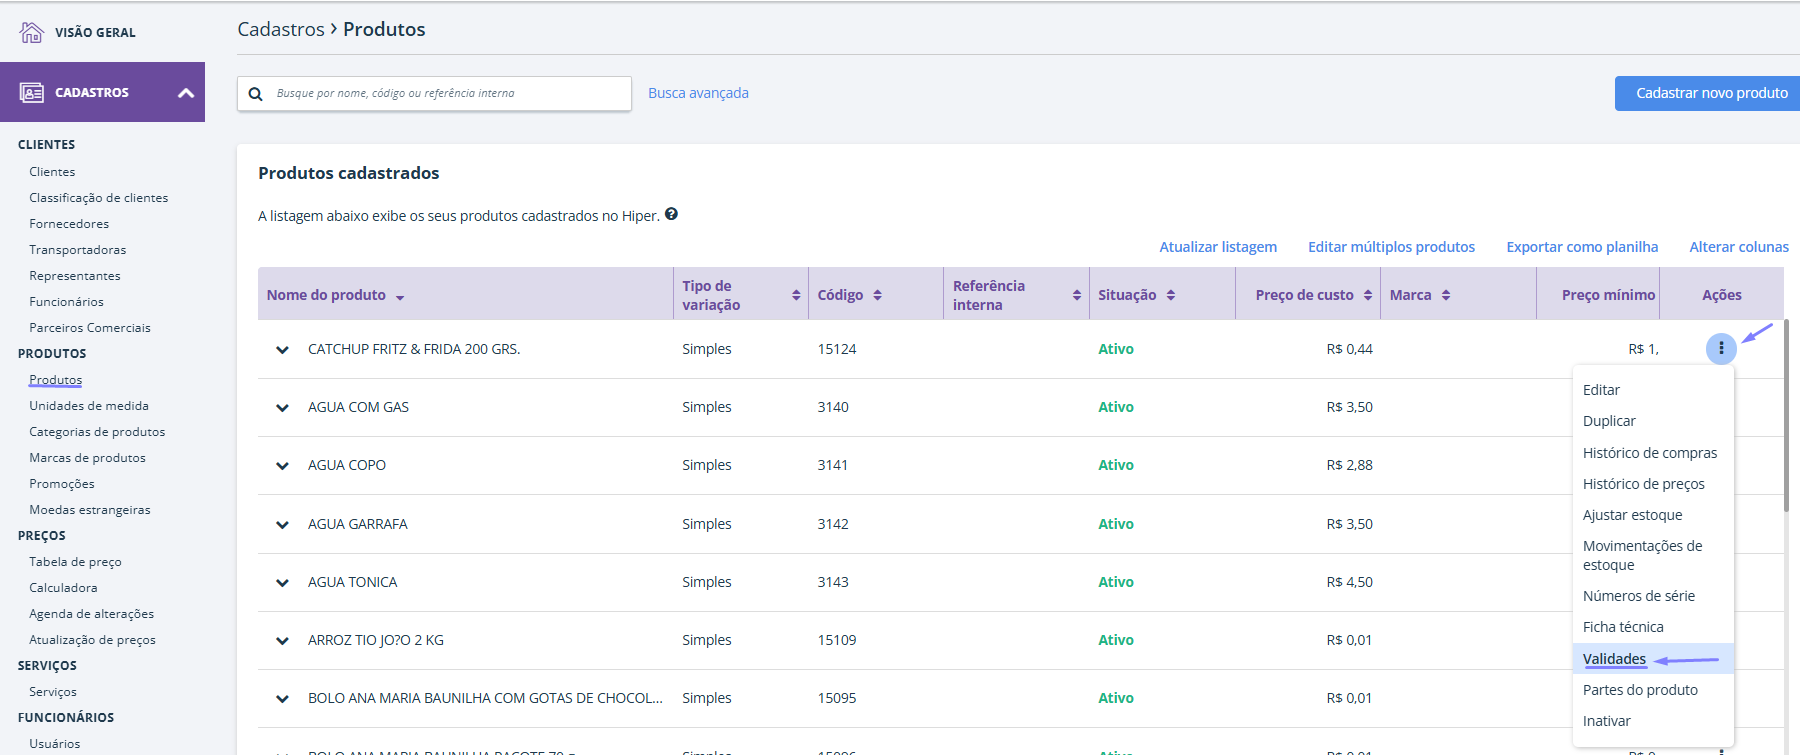Open Unidades de medida in sidebar

(89, 406)
